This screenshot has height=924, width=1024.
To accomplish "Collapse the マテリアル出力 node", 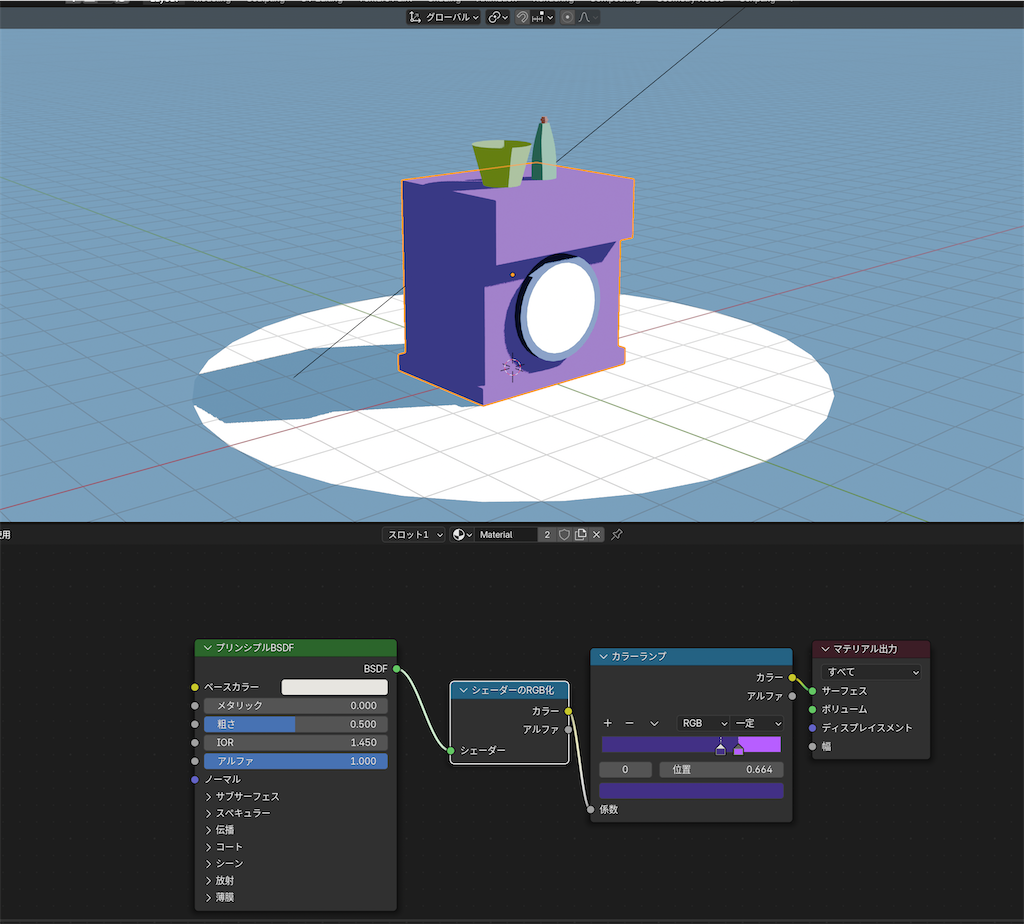I will 825,649.
